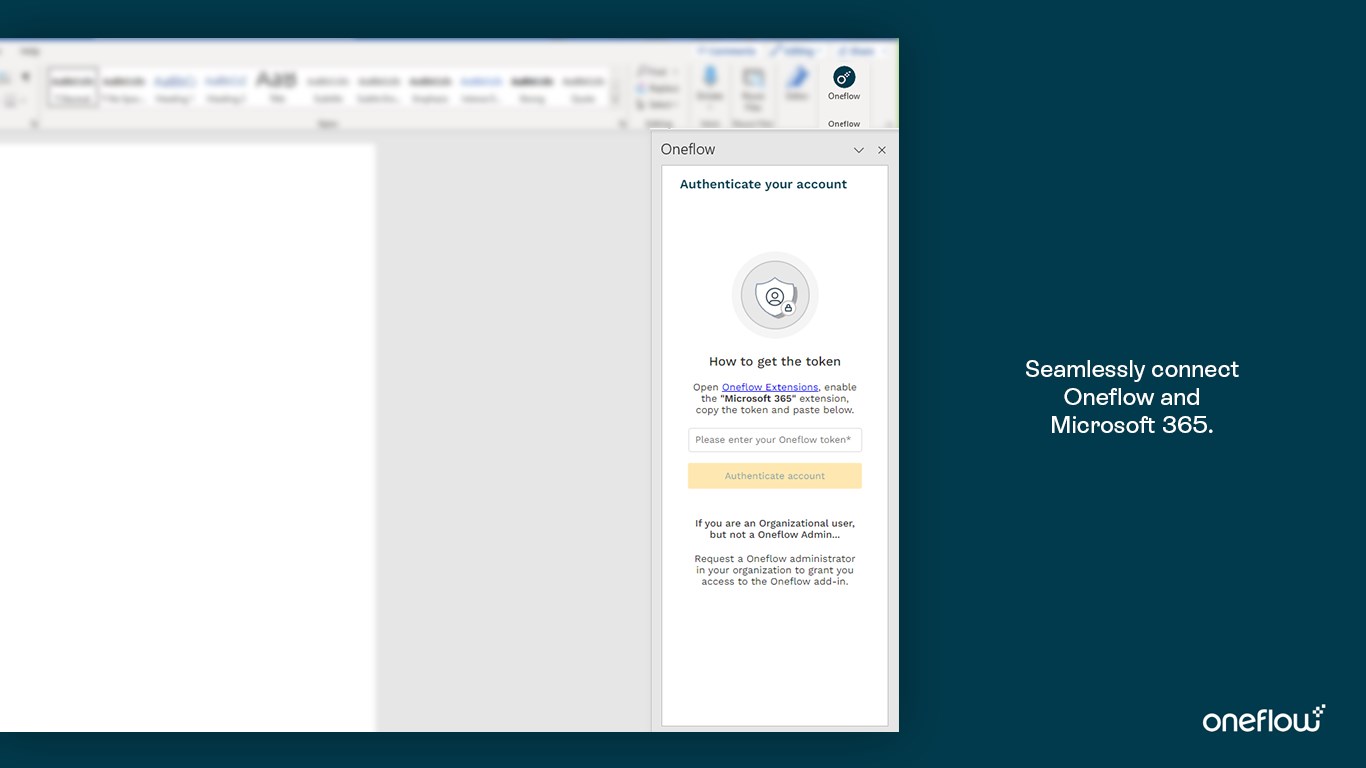This screenshot has width=1366, height=768.
Task: Close the Oneflow task pane
Action: (x=882, y=150)
